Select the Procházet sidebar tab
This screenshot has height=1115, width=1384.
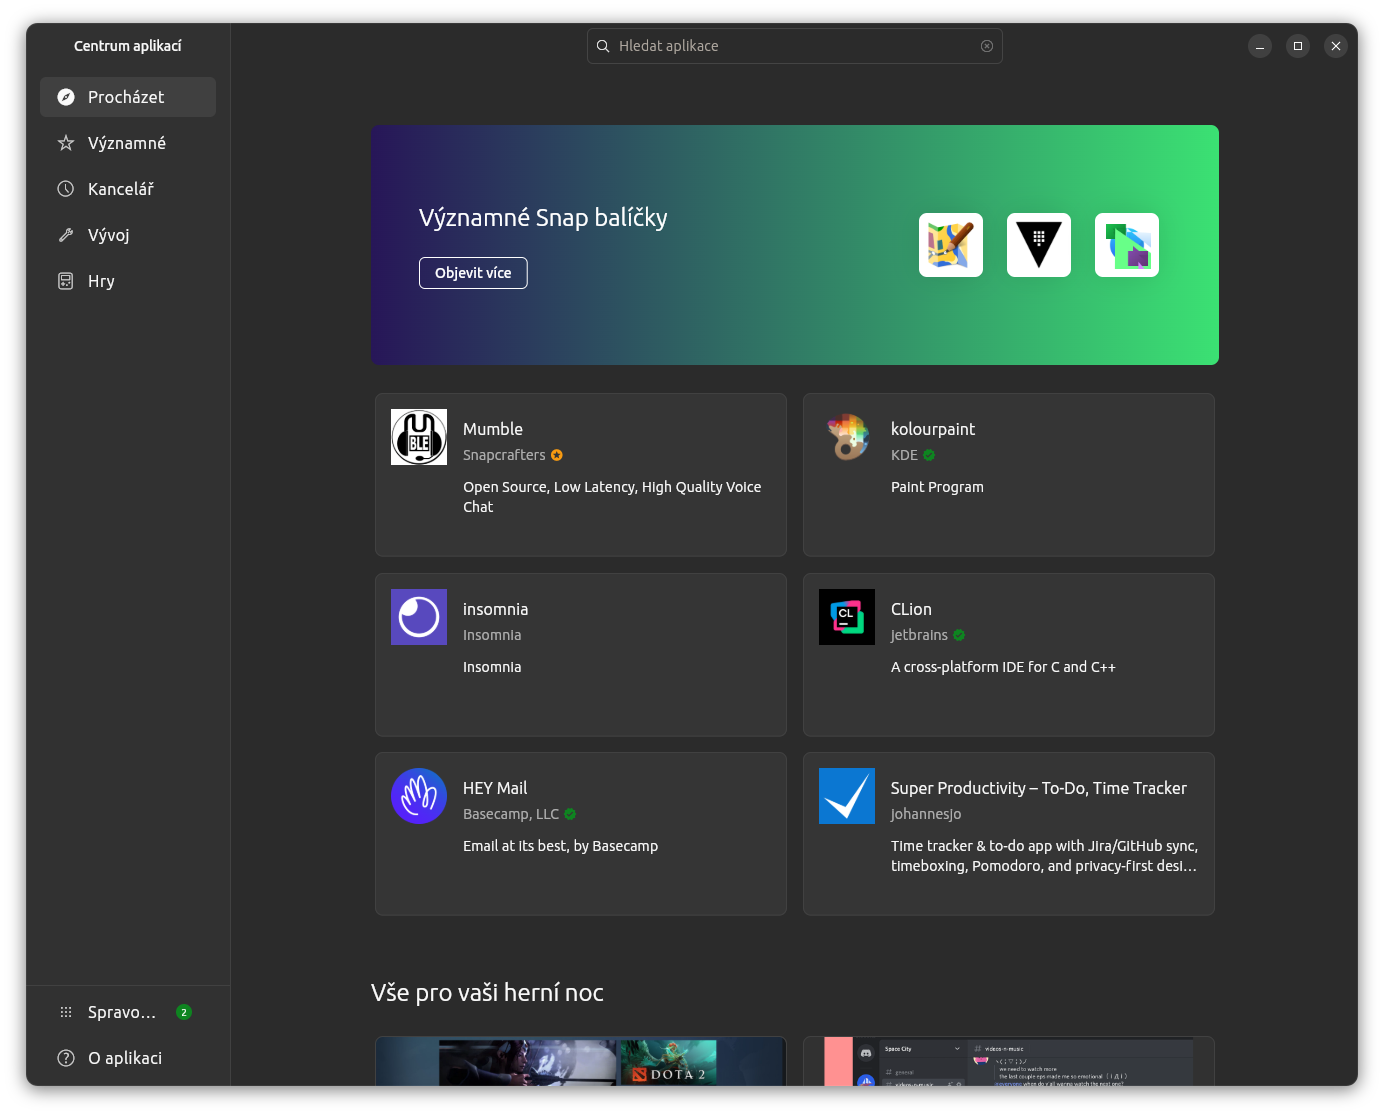point(128,97)
